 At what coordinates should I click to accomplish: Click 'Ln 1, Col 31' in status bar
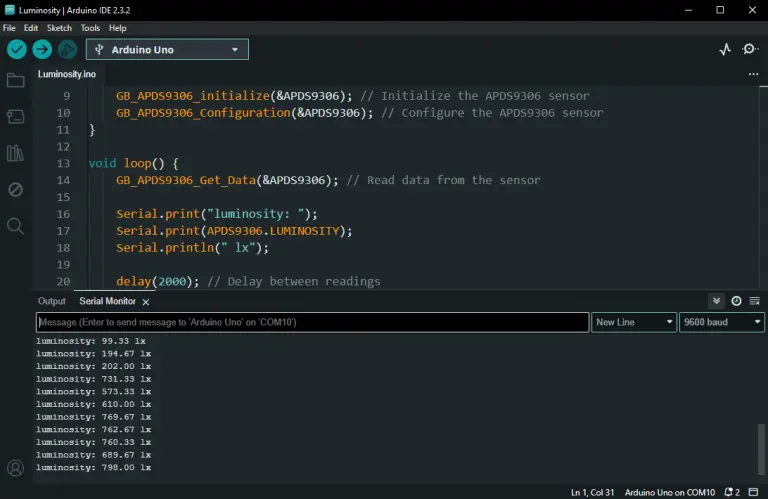tap(592, 492)
